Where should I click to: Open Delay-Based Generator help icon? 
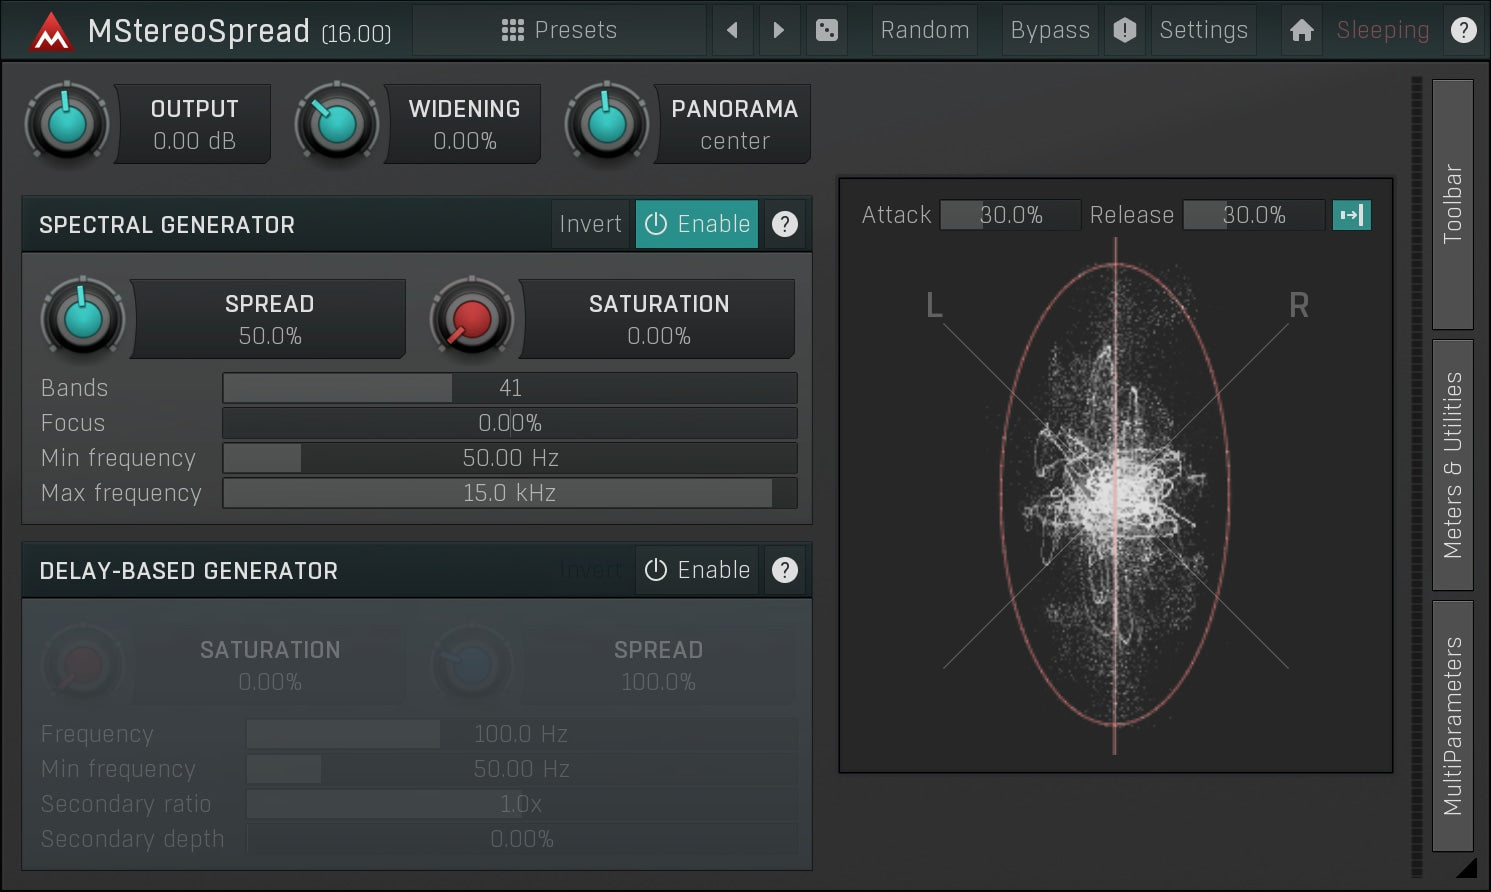[785, 570]
